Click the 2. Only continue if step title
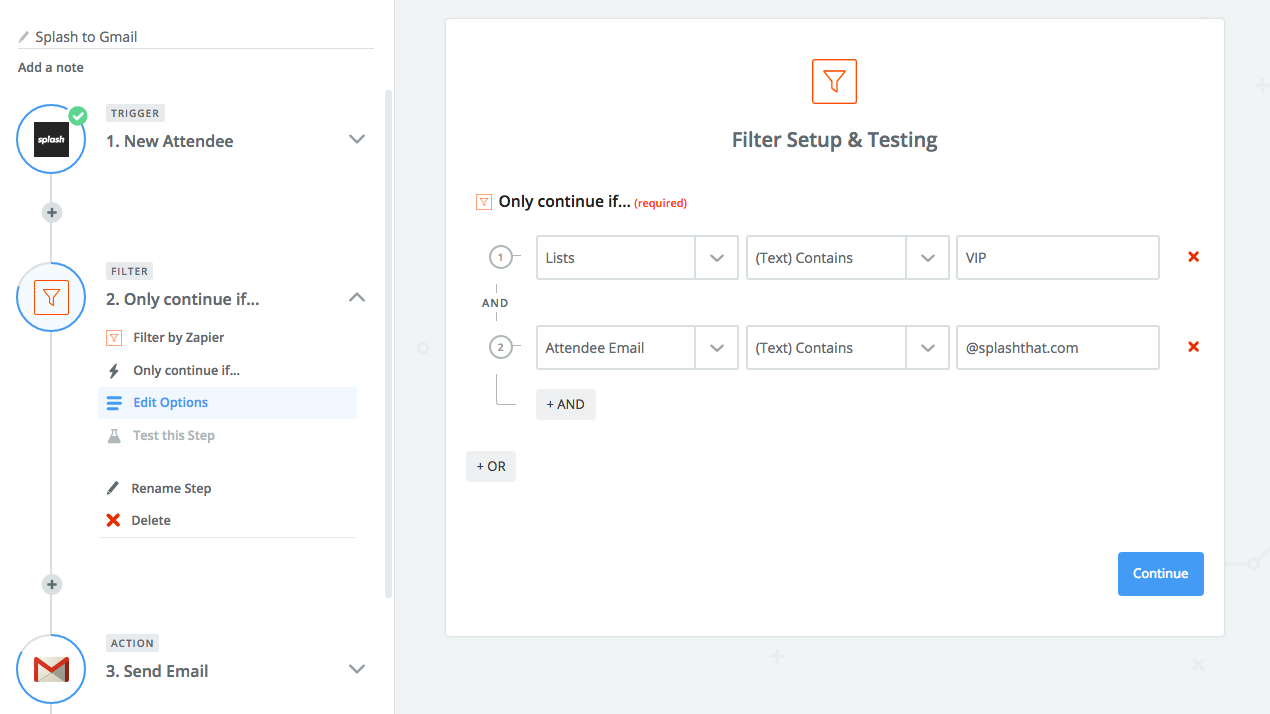1270x714 pixels. pos(183,299)
